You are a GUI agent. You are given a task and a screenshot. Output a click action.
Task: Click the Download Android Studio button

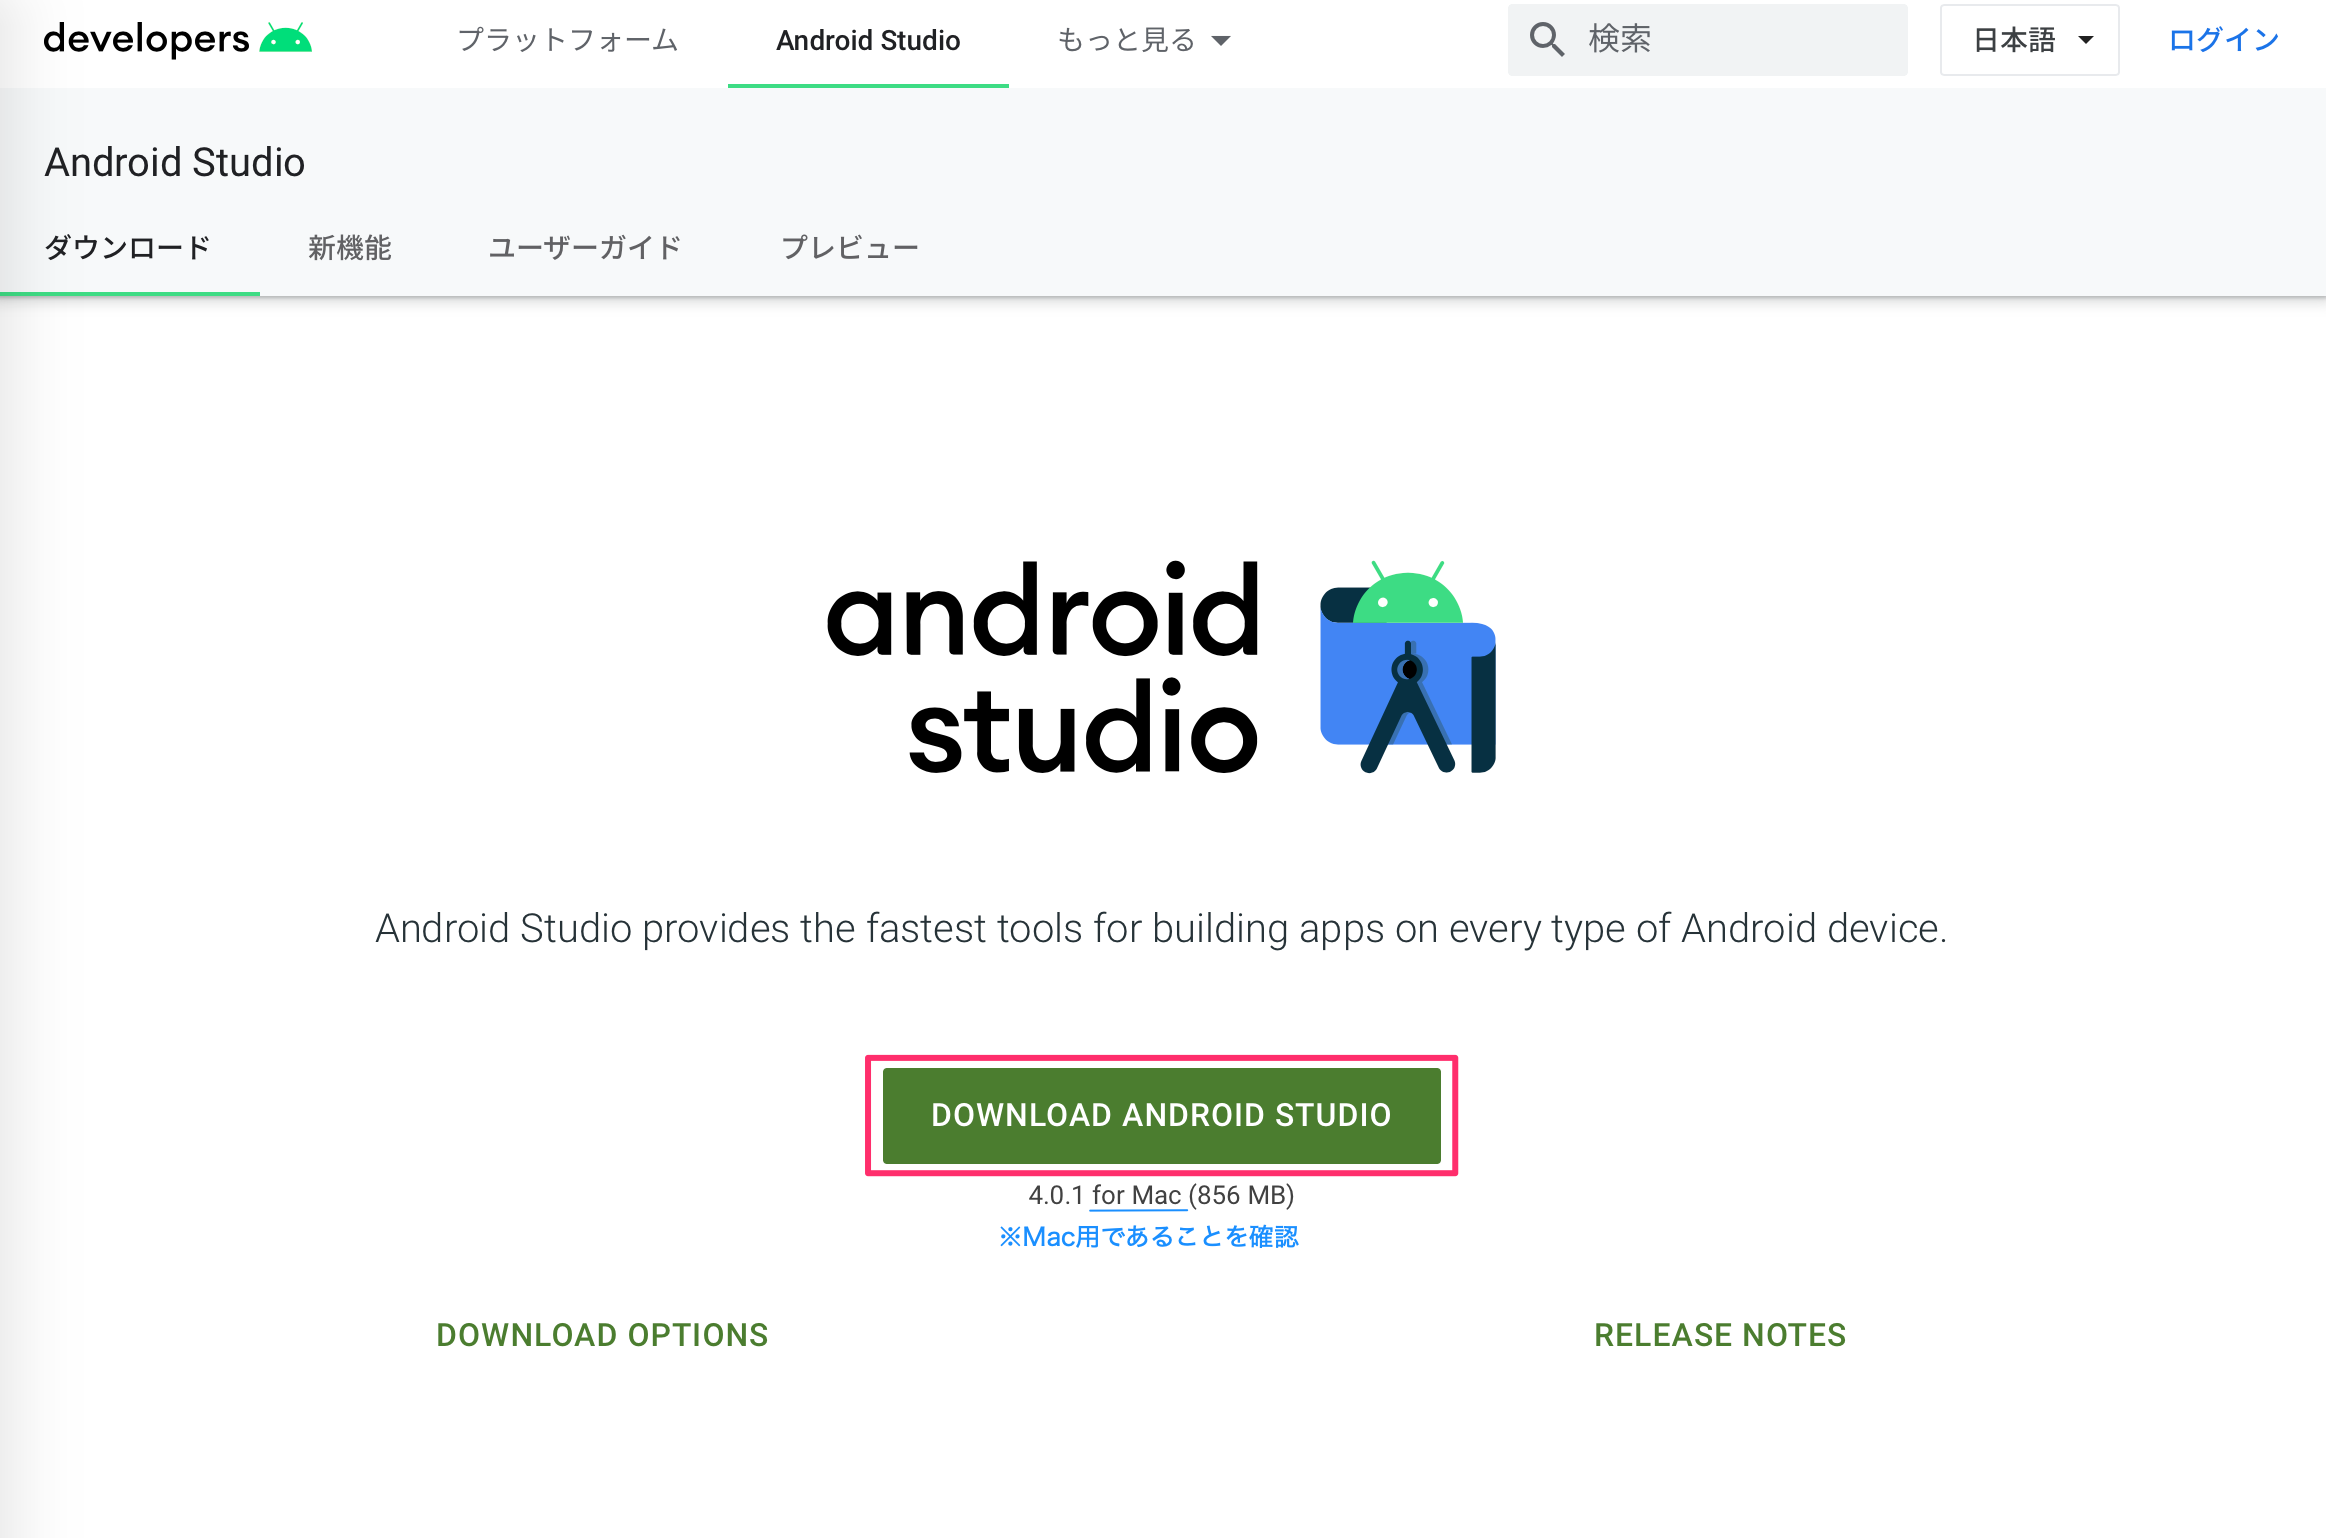click(x=1162, y=1115)
